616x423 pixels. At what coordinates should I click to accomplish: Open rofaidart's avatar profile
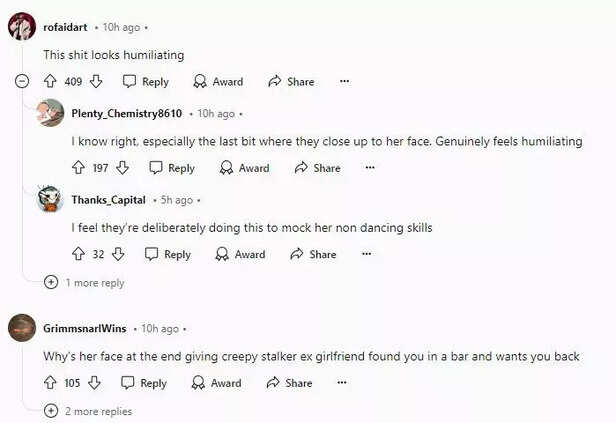pos(21,27)
